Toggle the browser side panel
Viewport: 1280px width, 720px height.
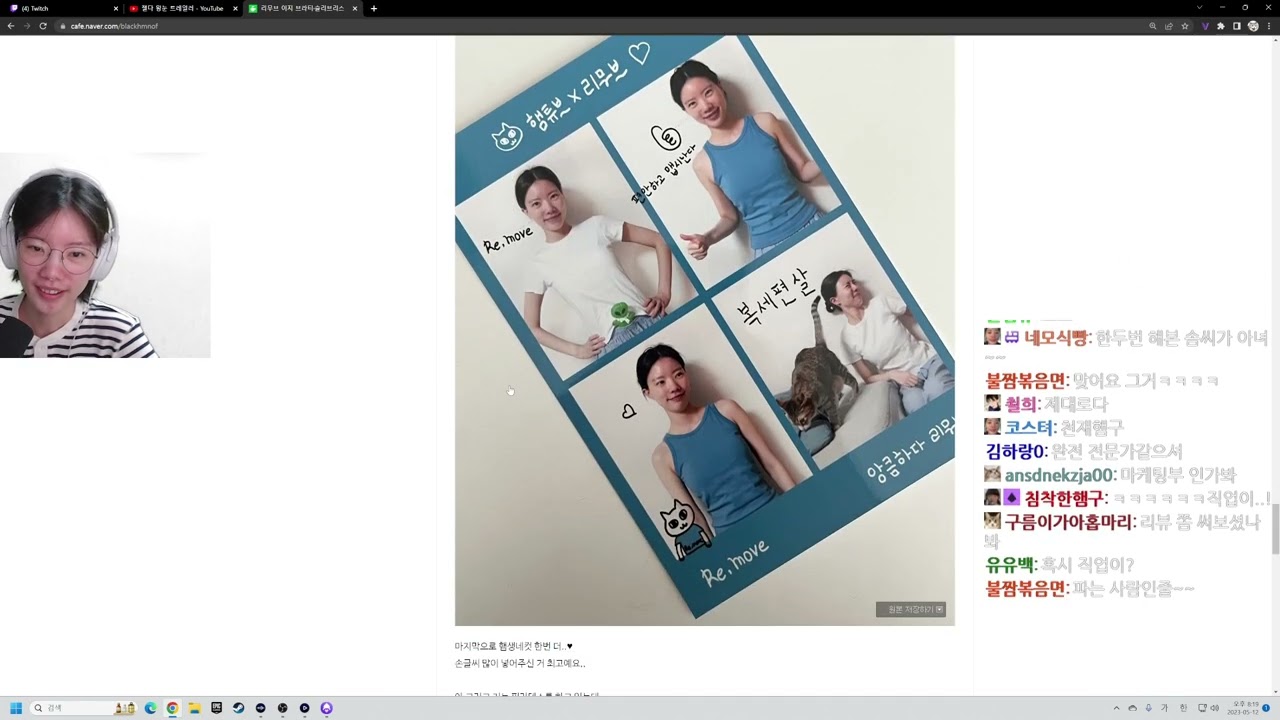pos(1237,26)
